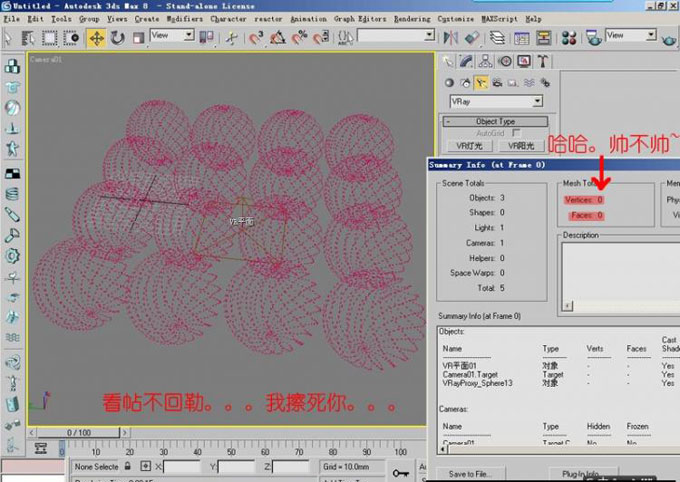Select the Select Object arrow tool
Image resolution: width=680 pixels, height=482 pixels.
tap(8, 38)
